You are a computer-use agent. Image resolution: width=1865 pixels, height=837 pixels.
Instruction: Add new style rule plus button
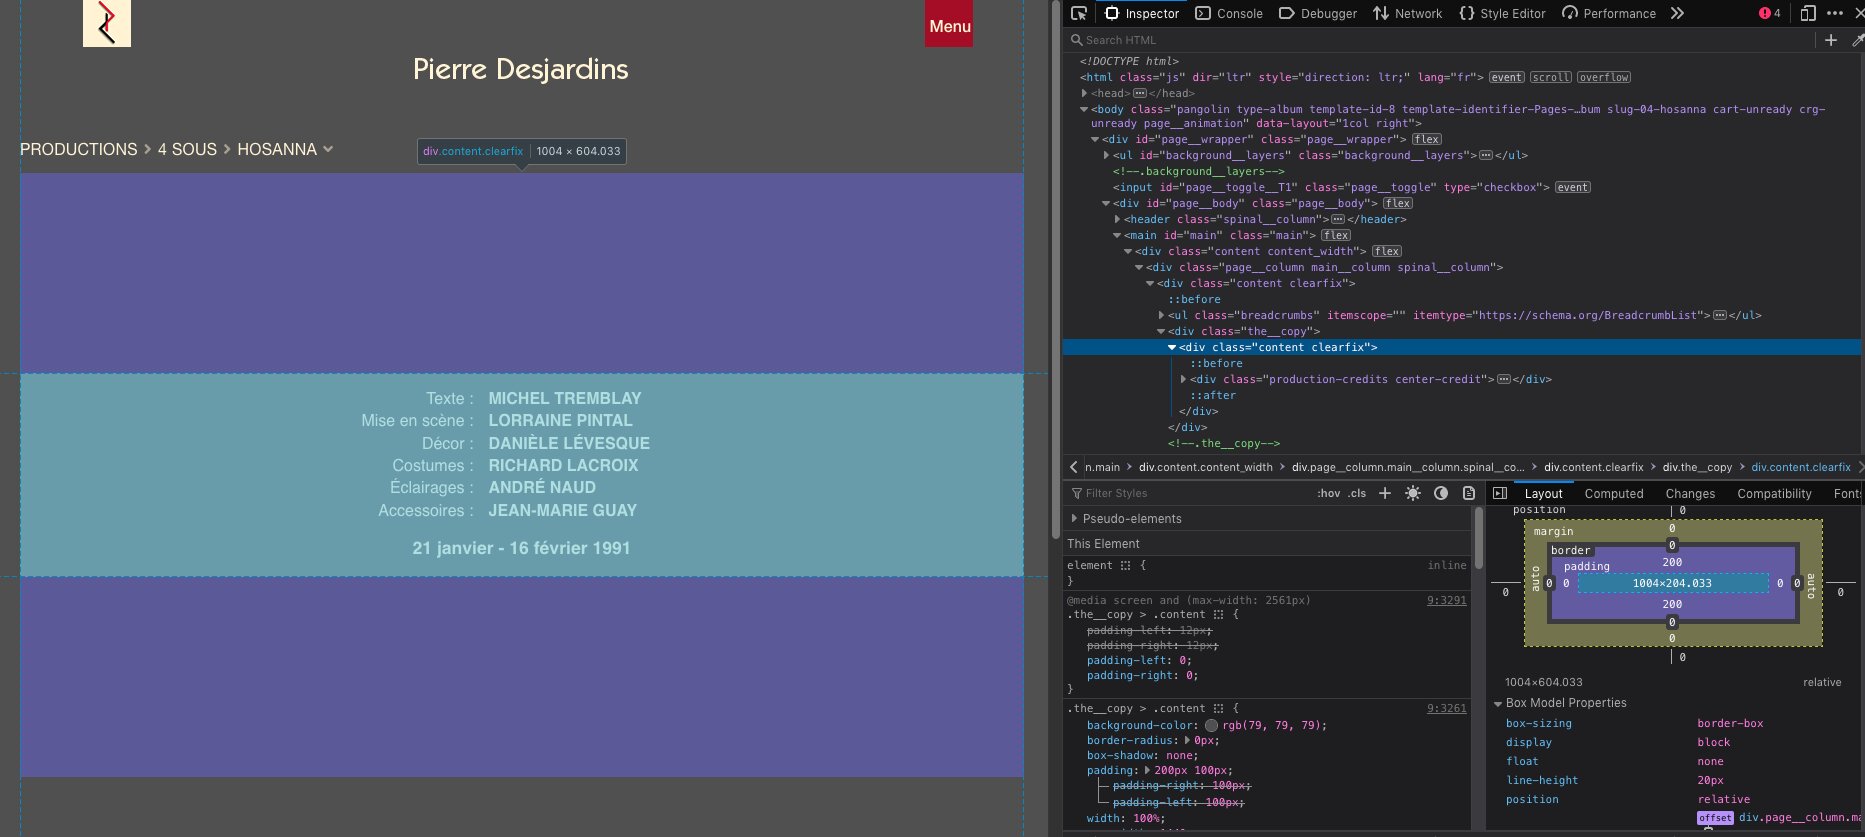pos(1385,493)
